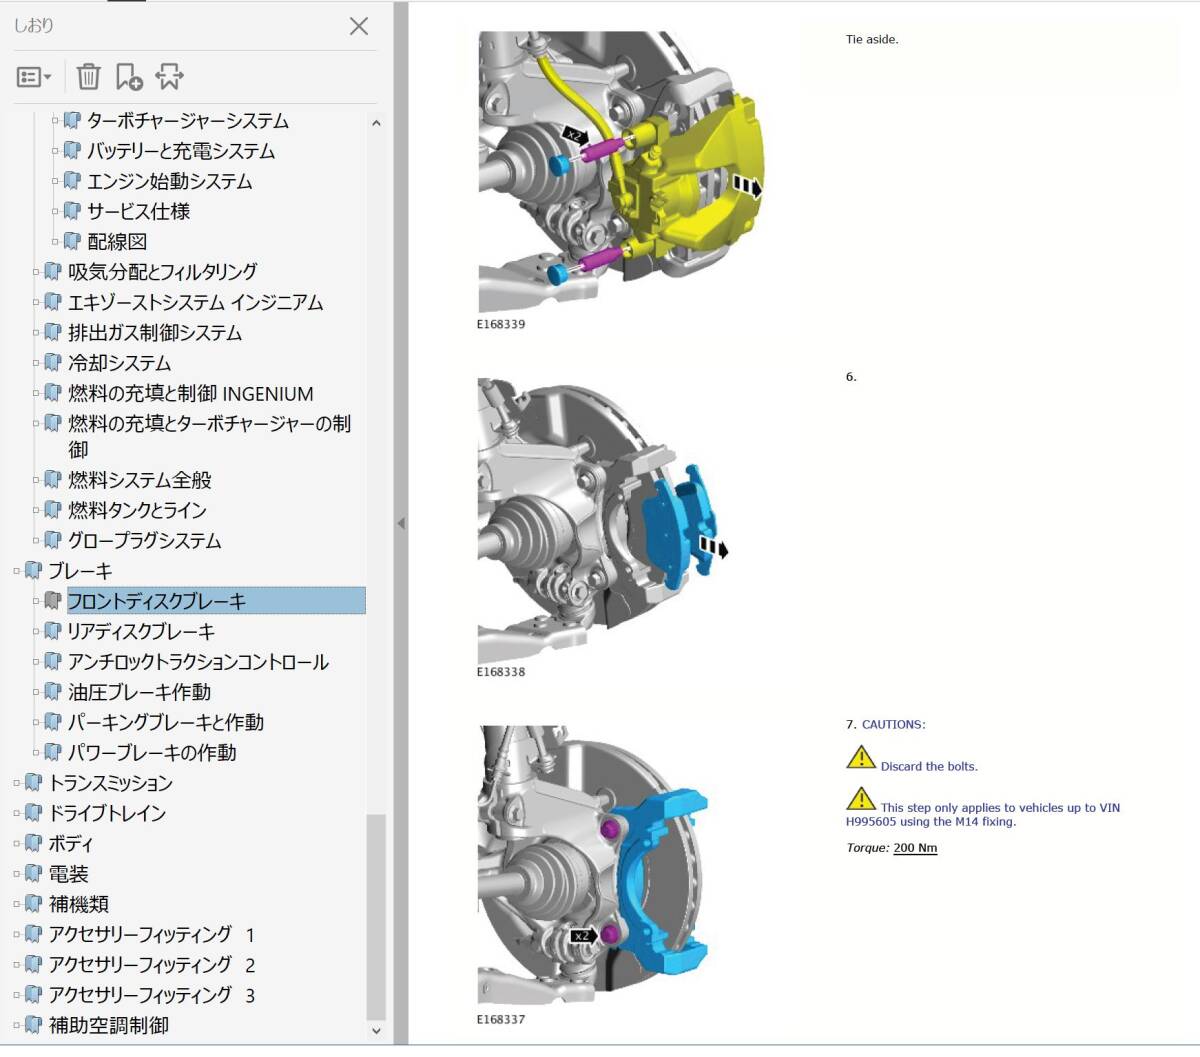The height and width of the screenshot is (1057, 1200).
Task: Go to the ボディ bookmark
Action: (x=70, y=843)
